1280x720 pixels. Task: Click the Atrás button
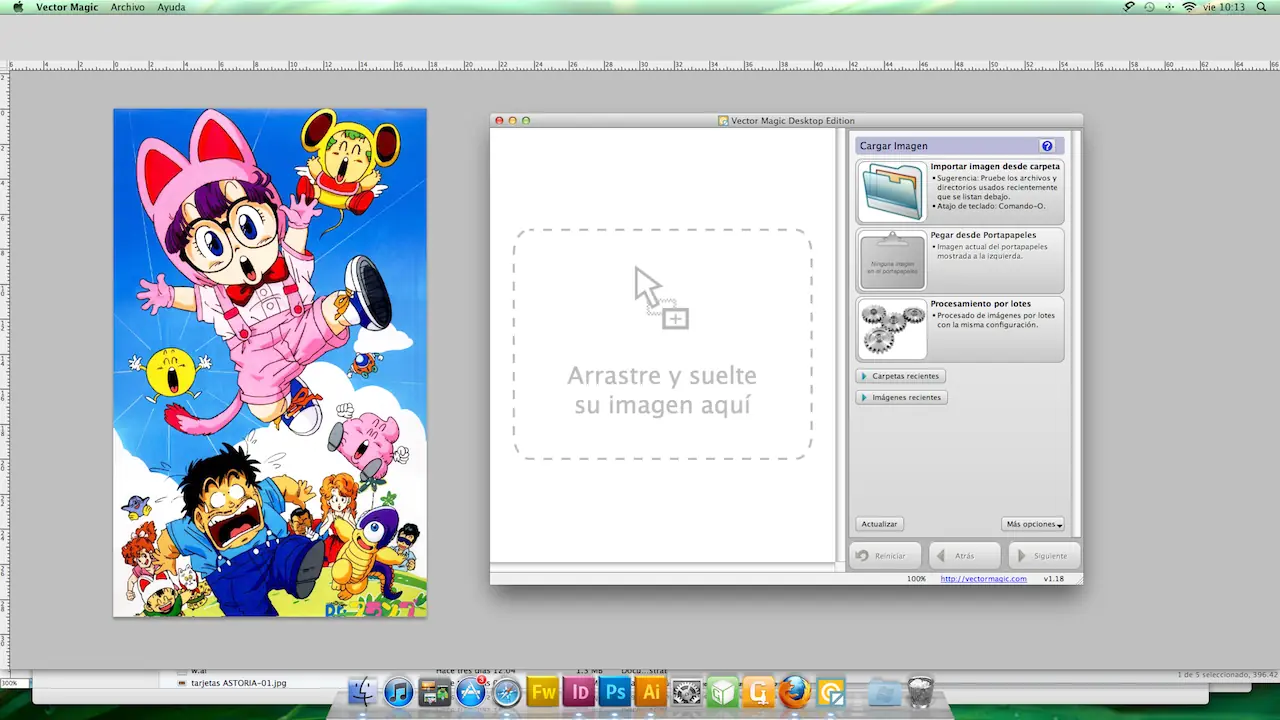click(964, 556)
